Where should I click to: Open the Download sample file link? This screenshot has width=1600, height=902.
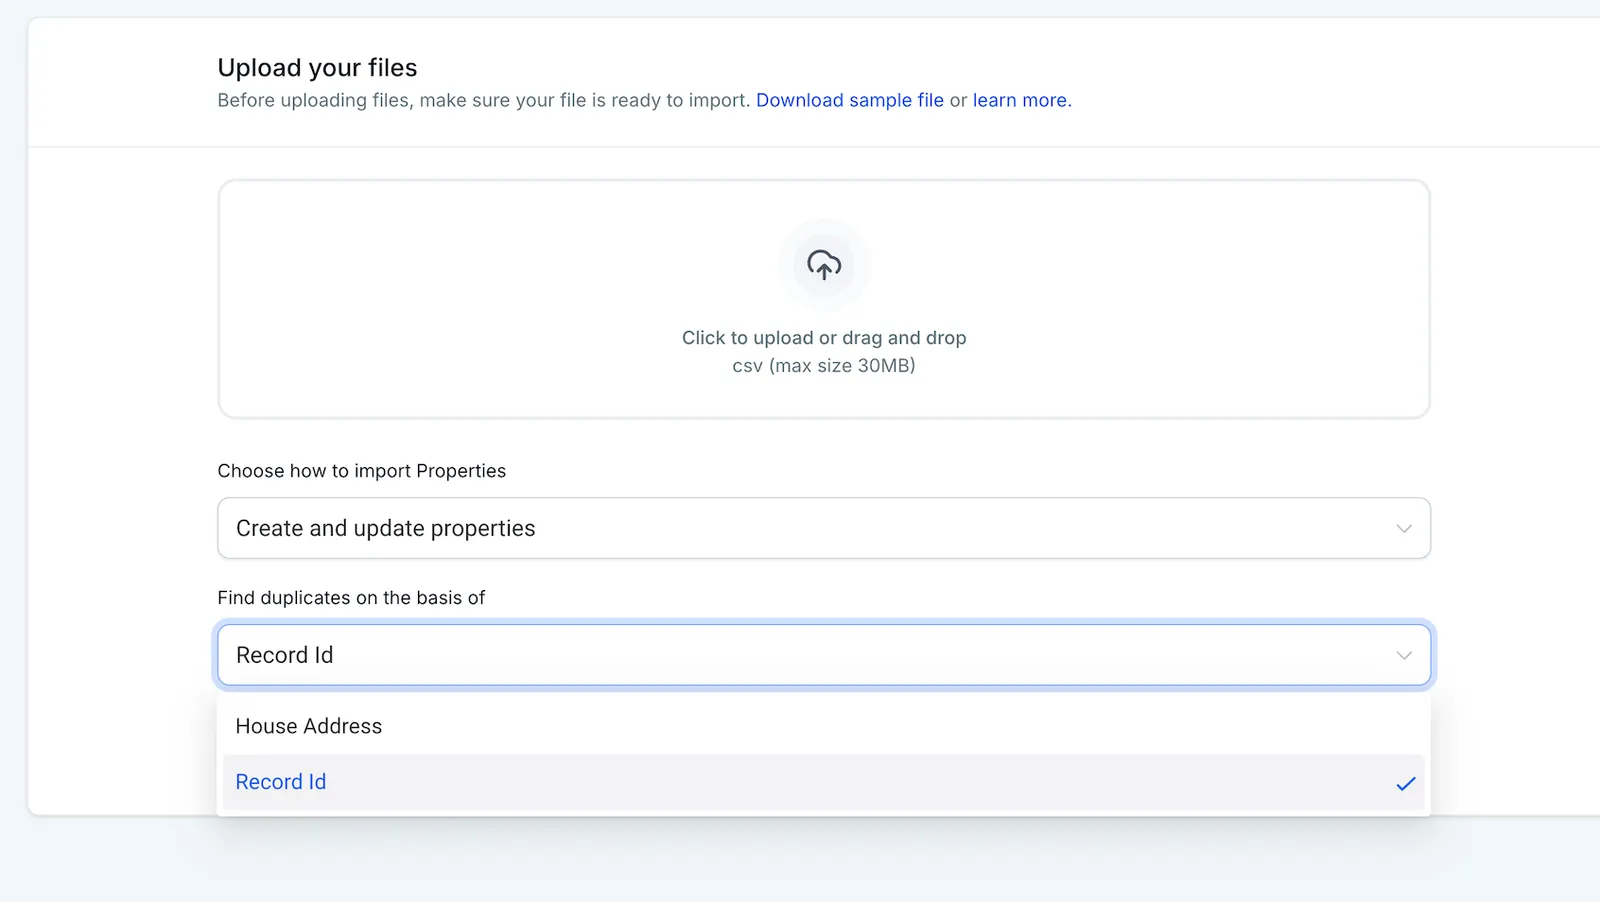click(850, 100)
